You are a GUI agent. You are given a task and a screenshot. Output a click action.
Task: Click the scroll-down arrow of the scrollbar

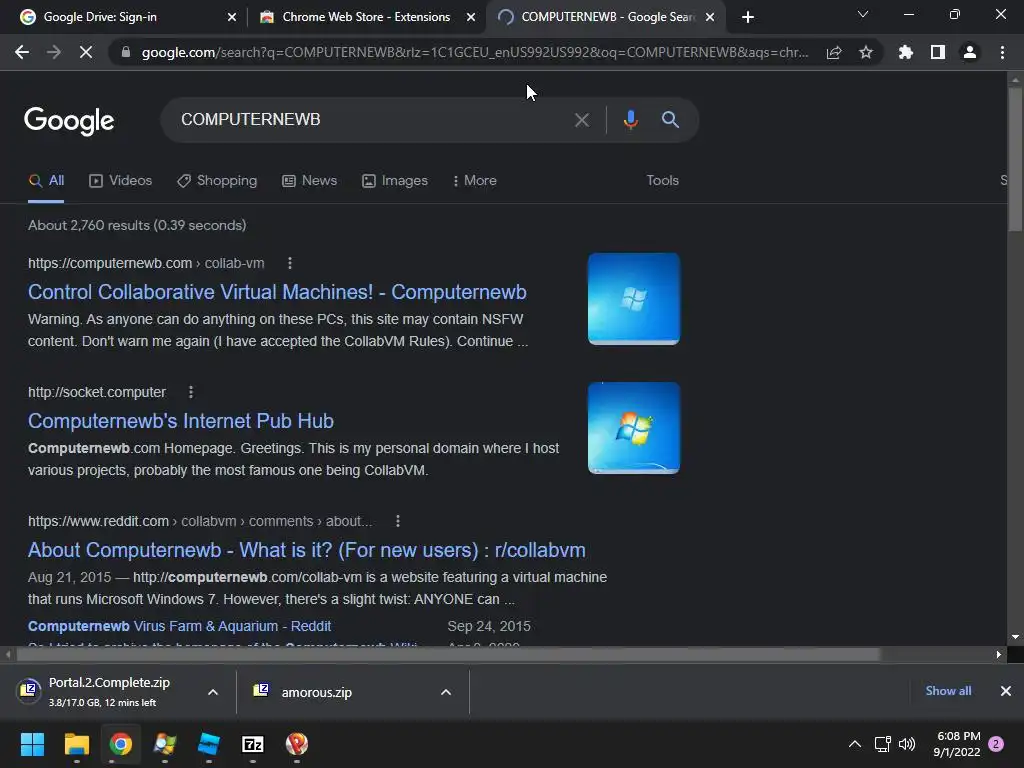click(x=1015, y=637)
